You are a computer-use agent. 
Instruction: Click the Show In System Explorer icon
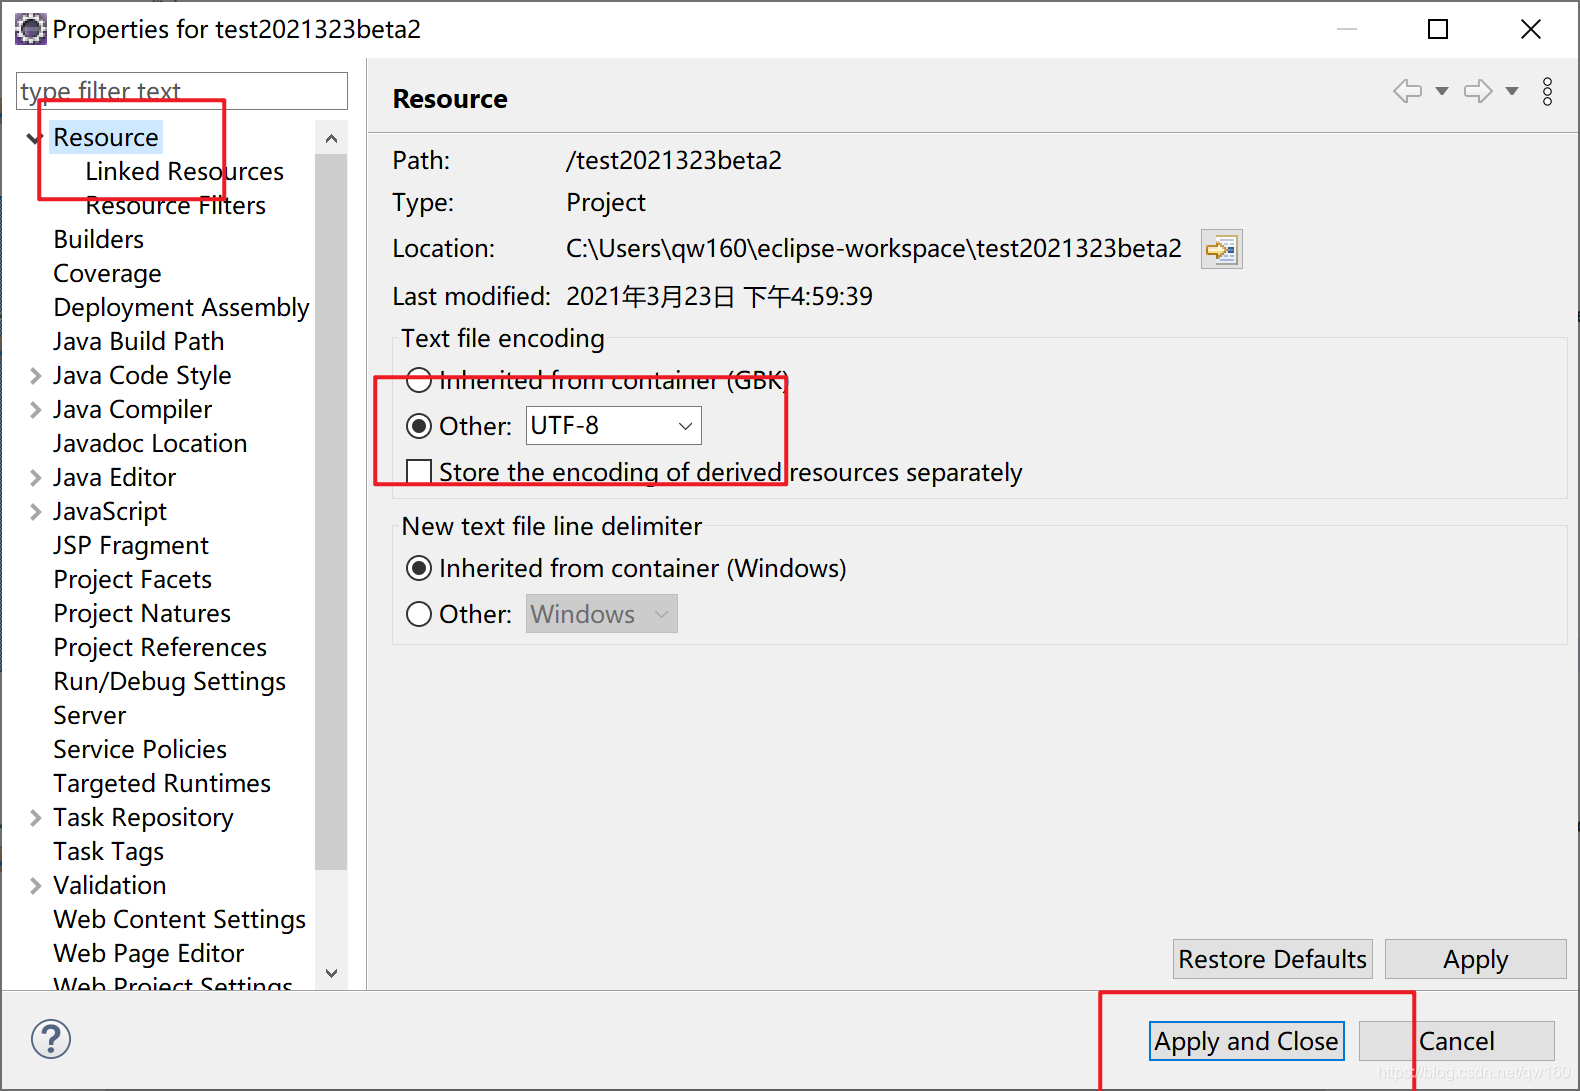[1221, 249]
